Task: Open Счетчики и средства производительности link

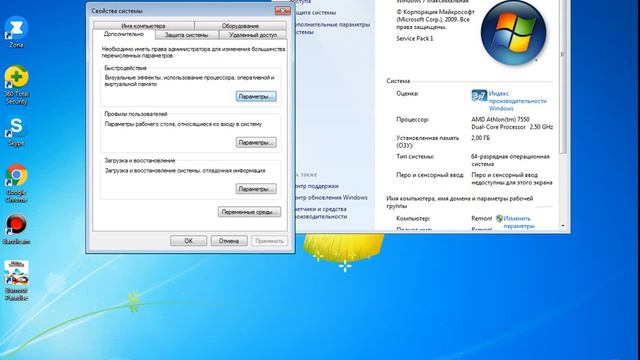Action: tap(321, 213)
